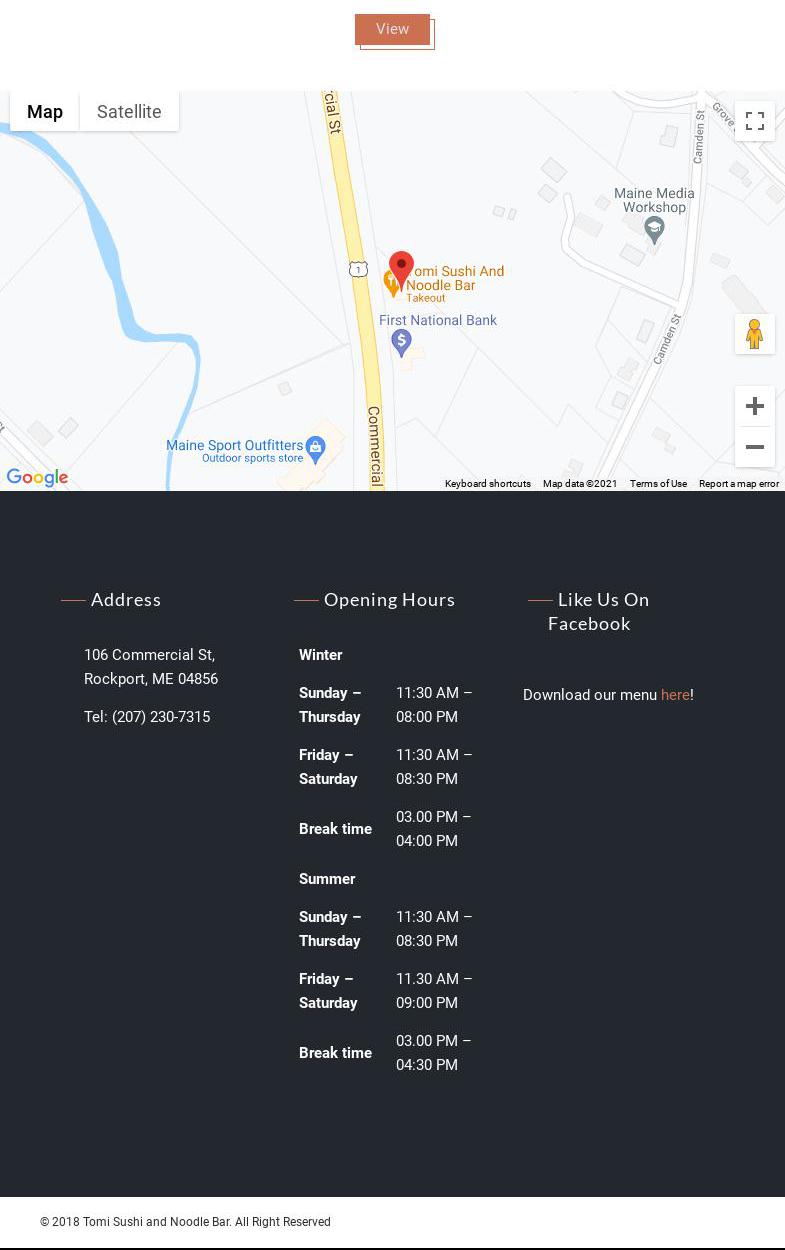
Task: Click the Route 1 highway shield
Action: tap(358, 269)
